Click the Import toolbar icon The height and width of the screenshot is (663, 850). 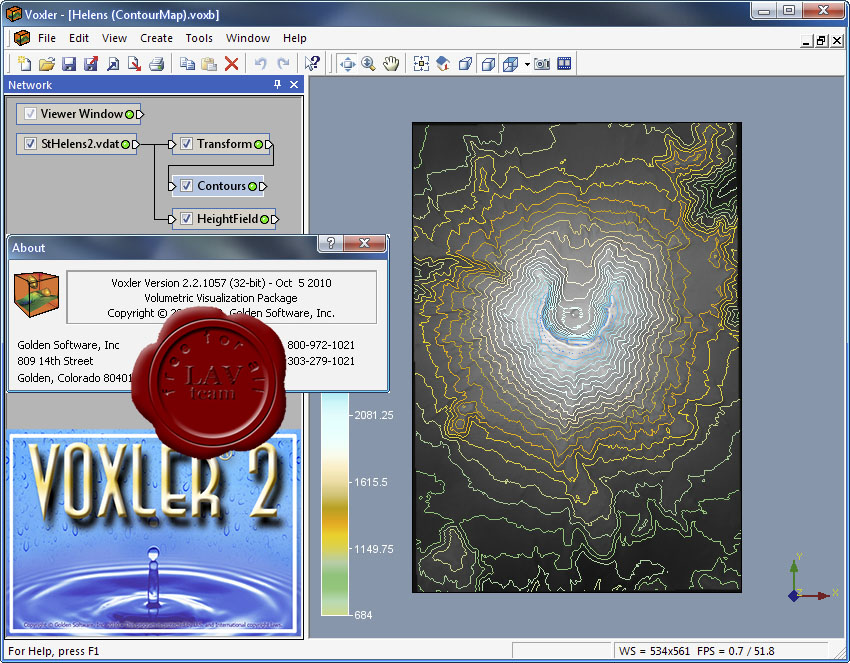click(113, 64)
